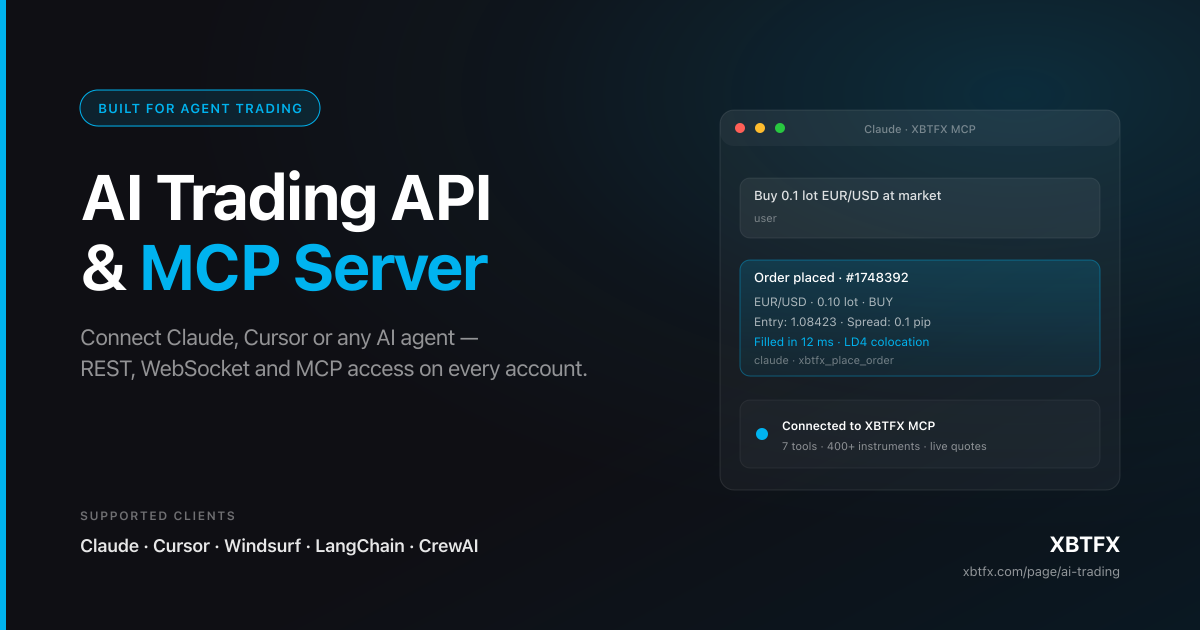Click the green maximize dot in Claude window
Viewport: 1200px width, 630px height.
[780, 128]
